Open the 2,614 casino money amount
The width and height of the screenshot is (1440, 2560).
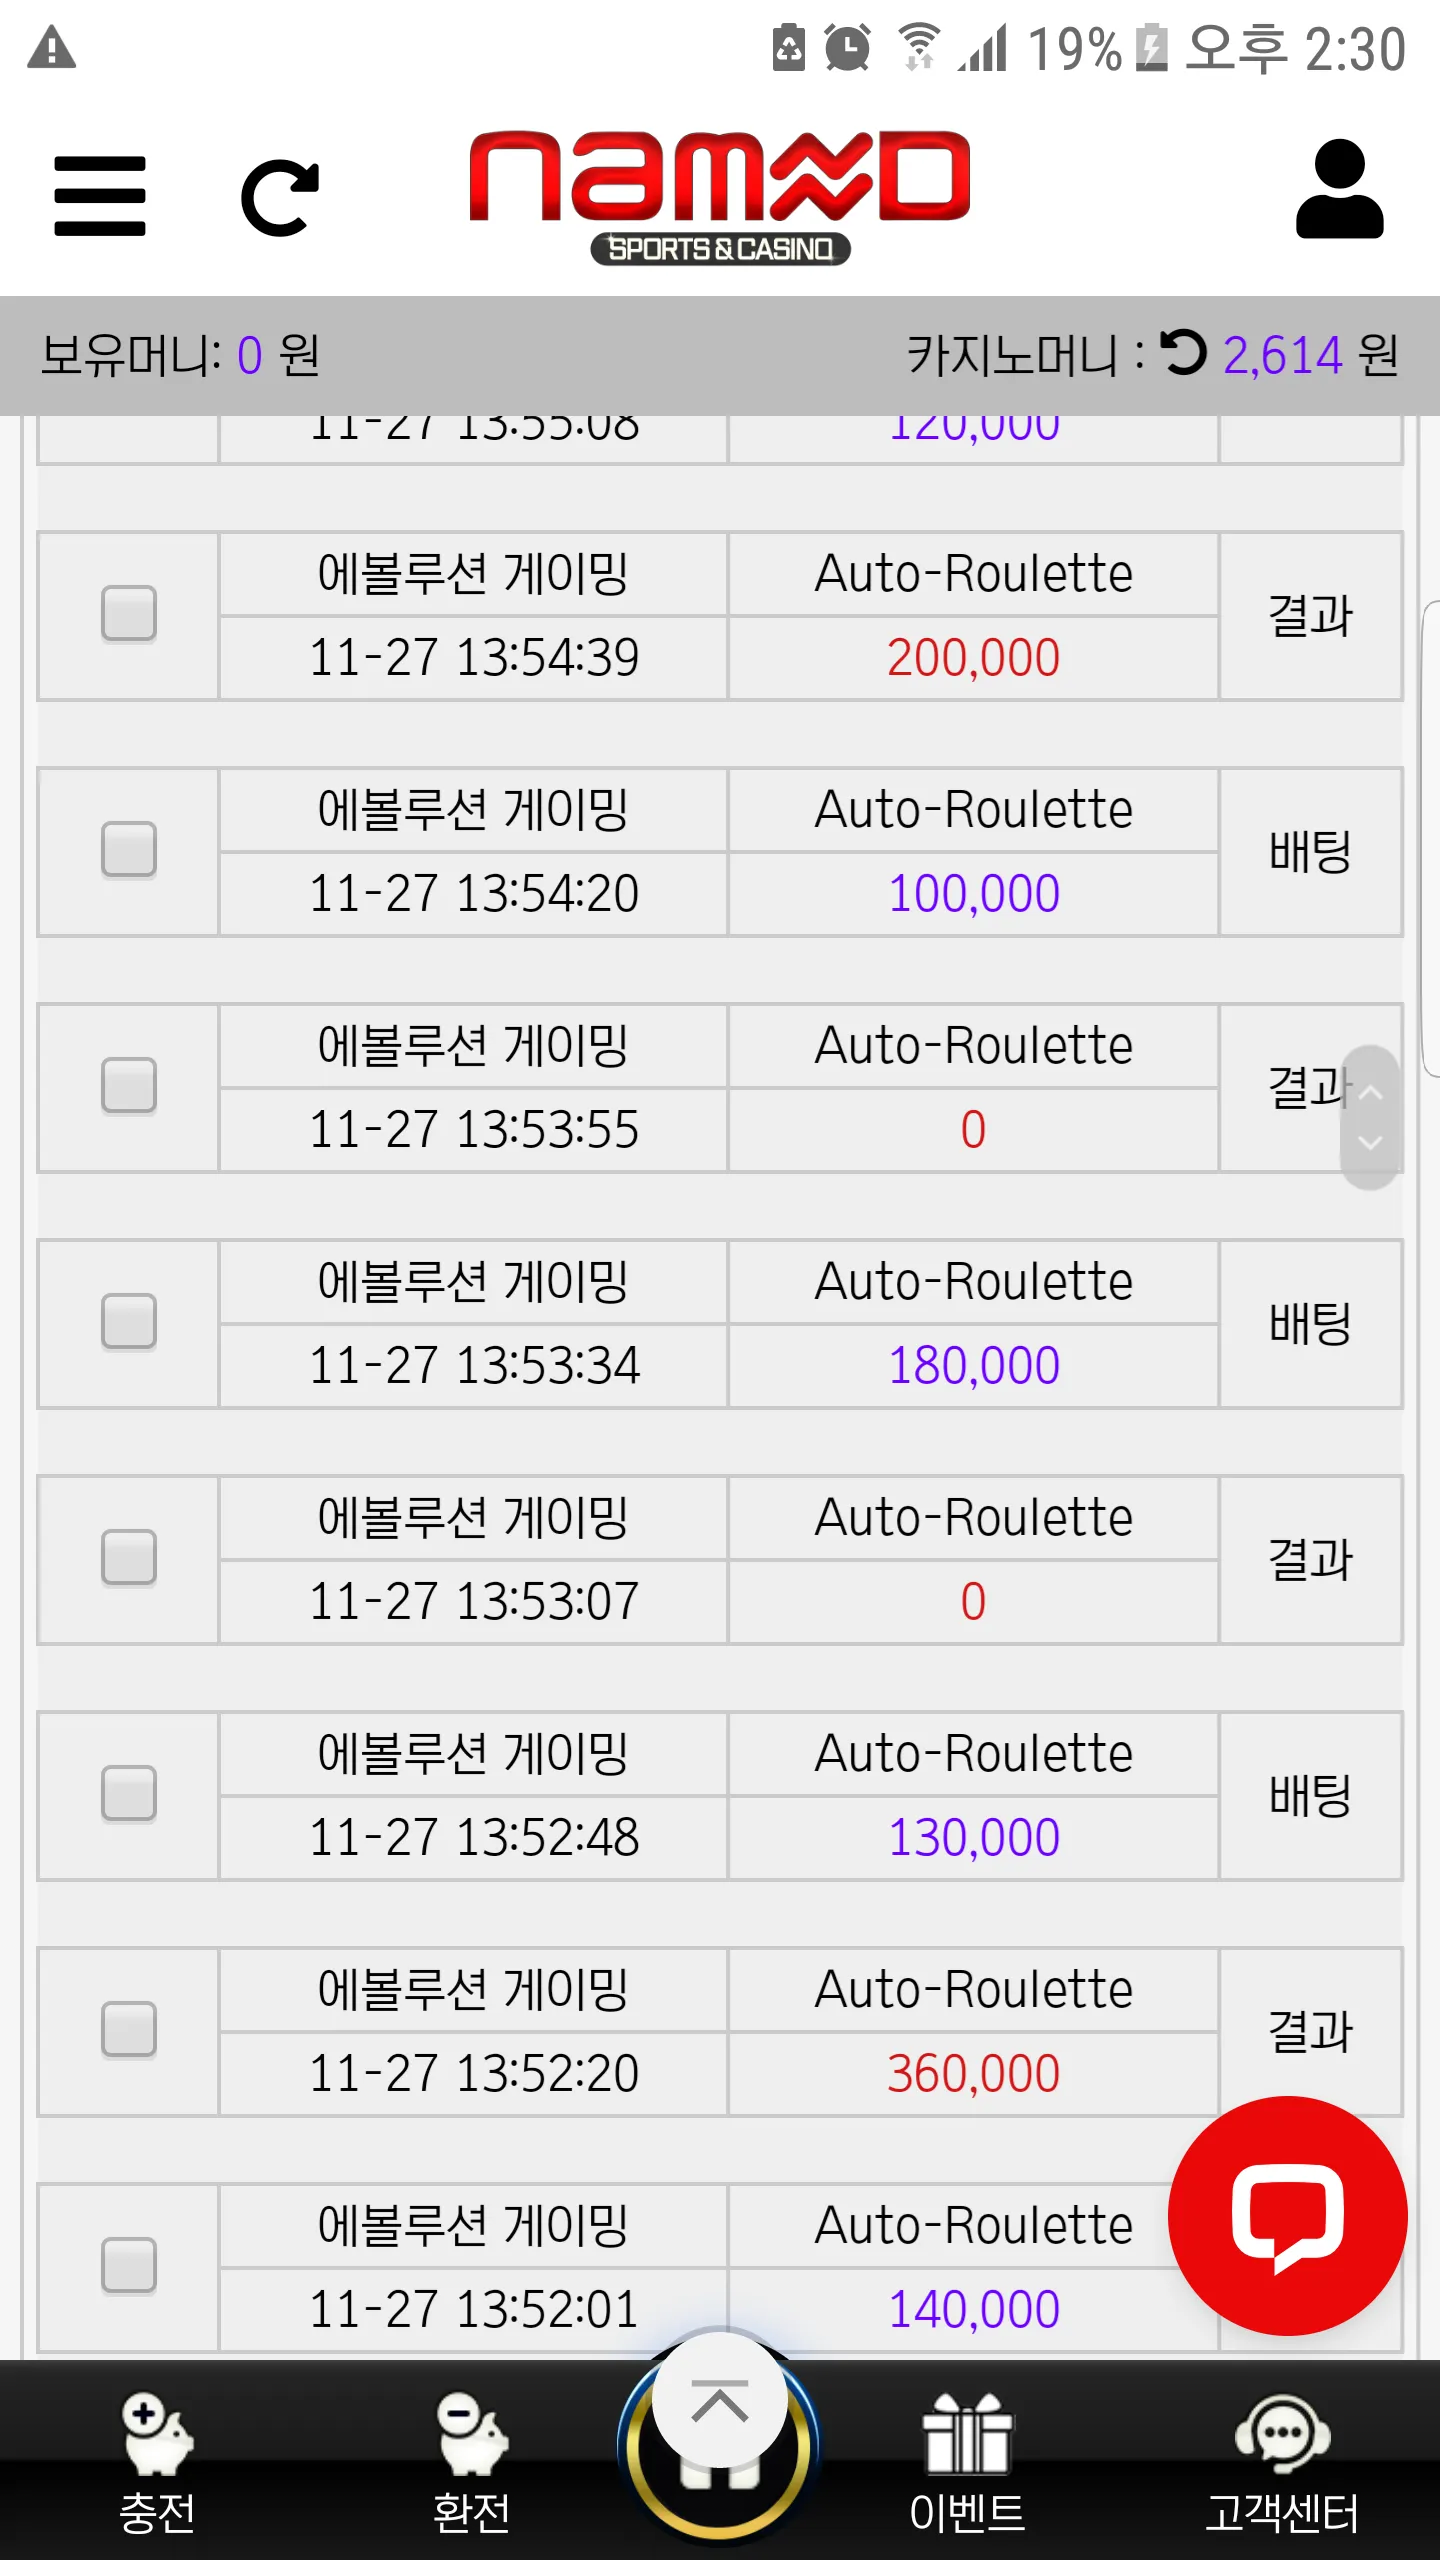[x=1283, y=355]
